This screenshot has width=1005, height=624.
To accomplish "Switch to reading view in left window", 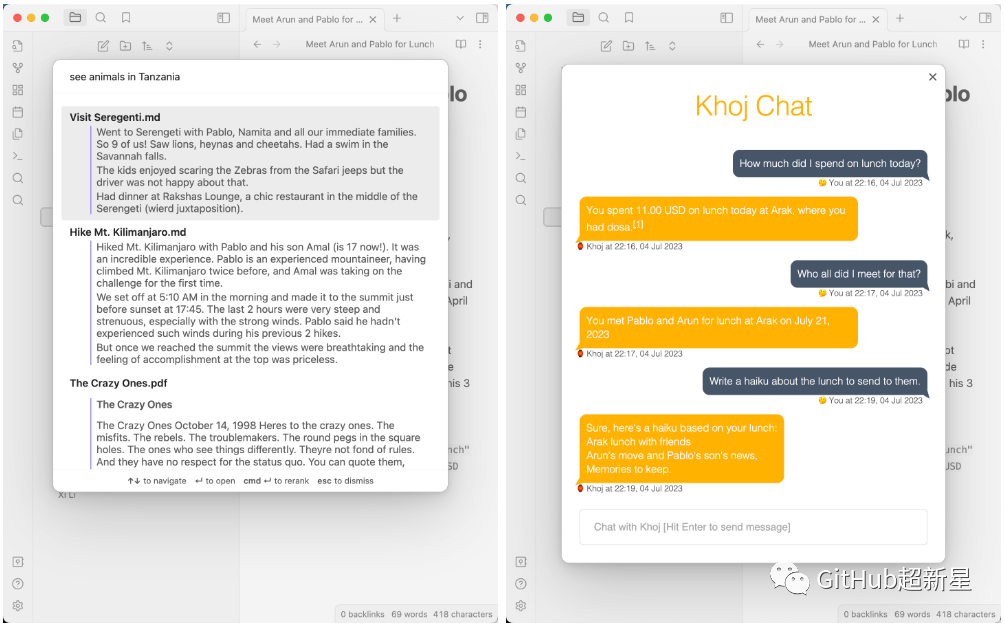I will tap(460, 44).
